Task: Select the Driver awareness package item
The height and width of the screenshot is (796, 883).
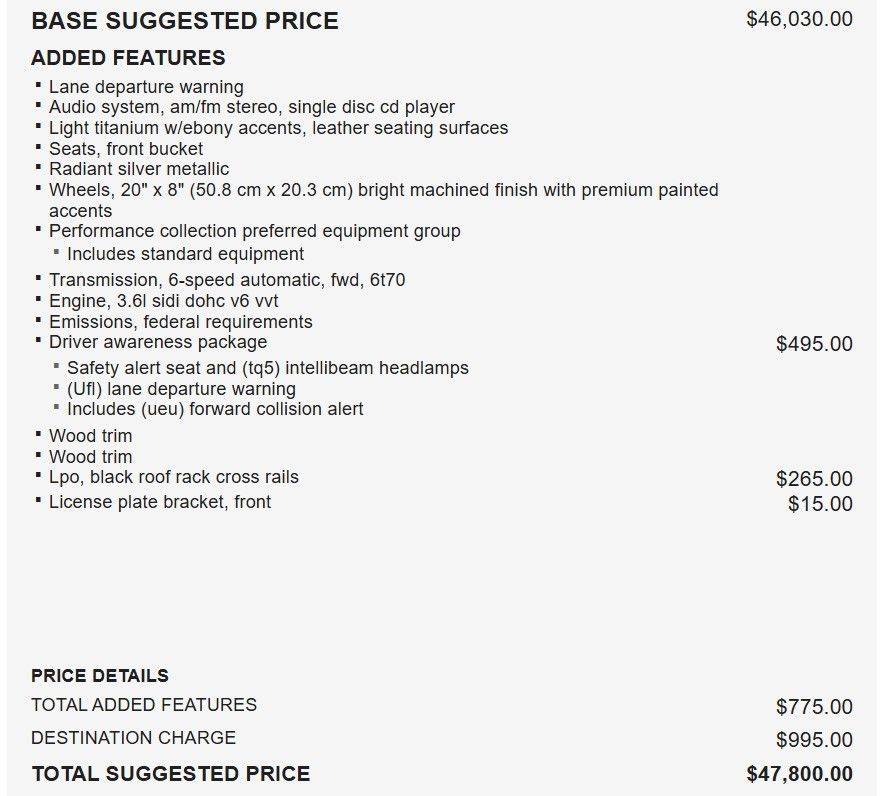Action: tap(158, 342)
